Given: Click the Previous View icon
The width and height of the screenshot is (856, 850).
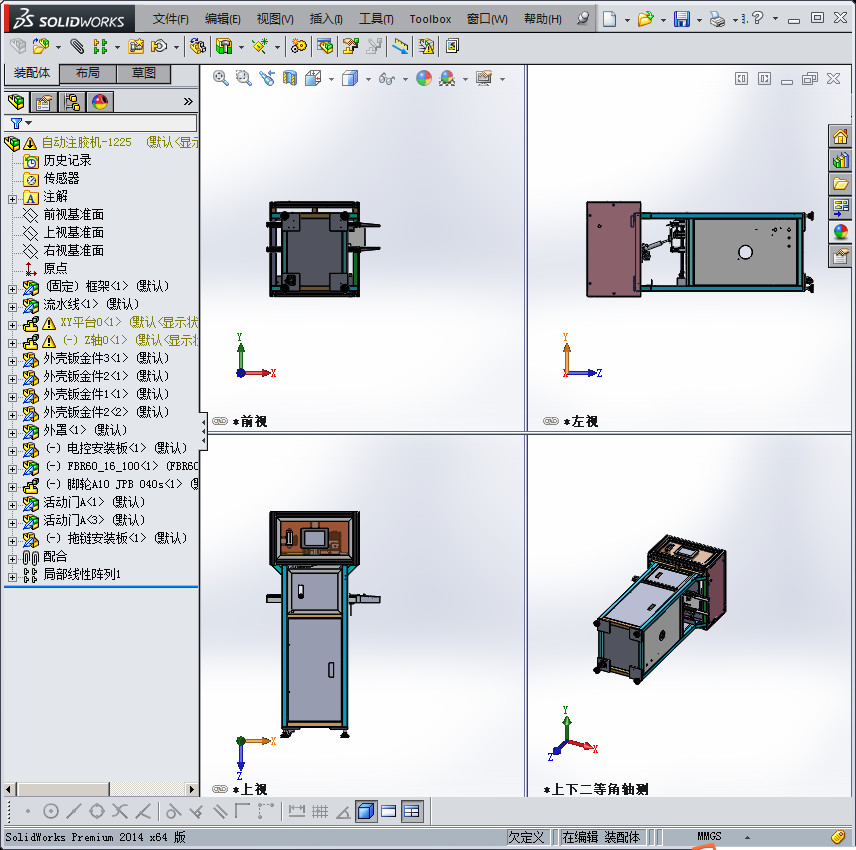Looking at the screenshot, I should point(267,78).
